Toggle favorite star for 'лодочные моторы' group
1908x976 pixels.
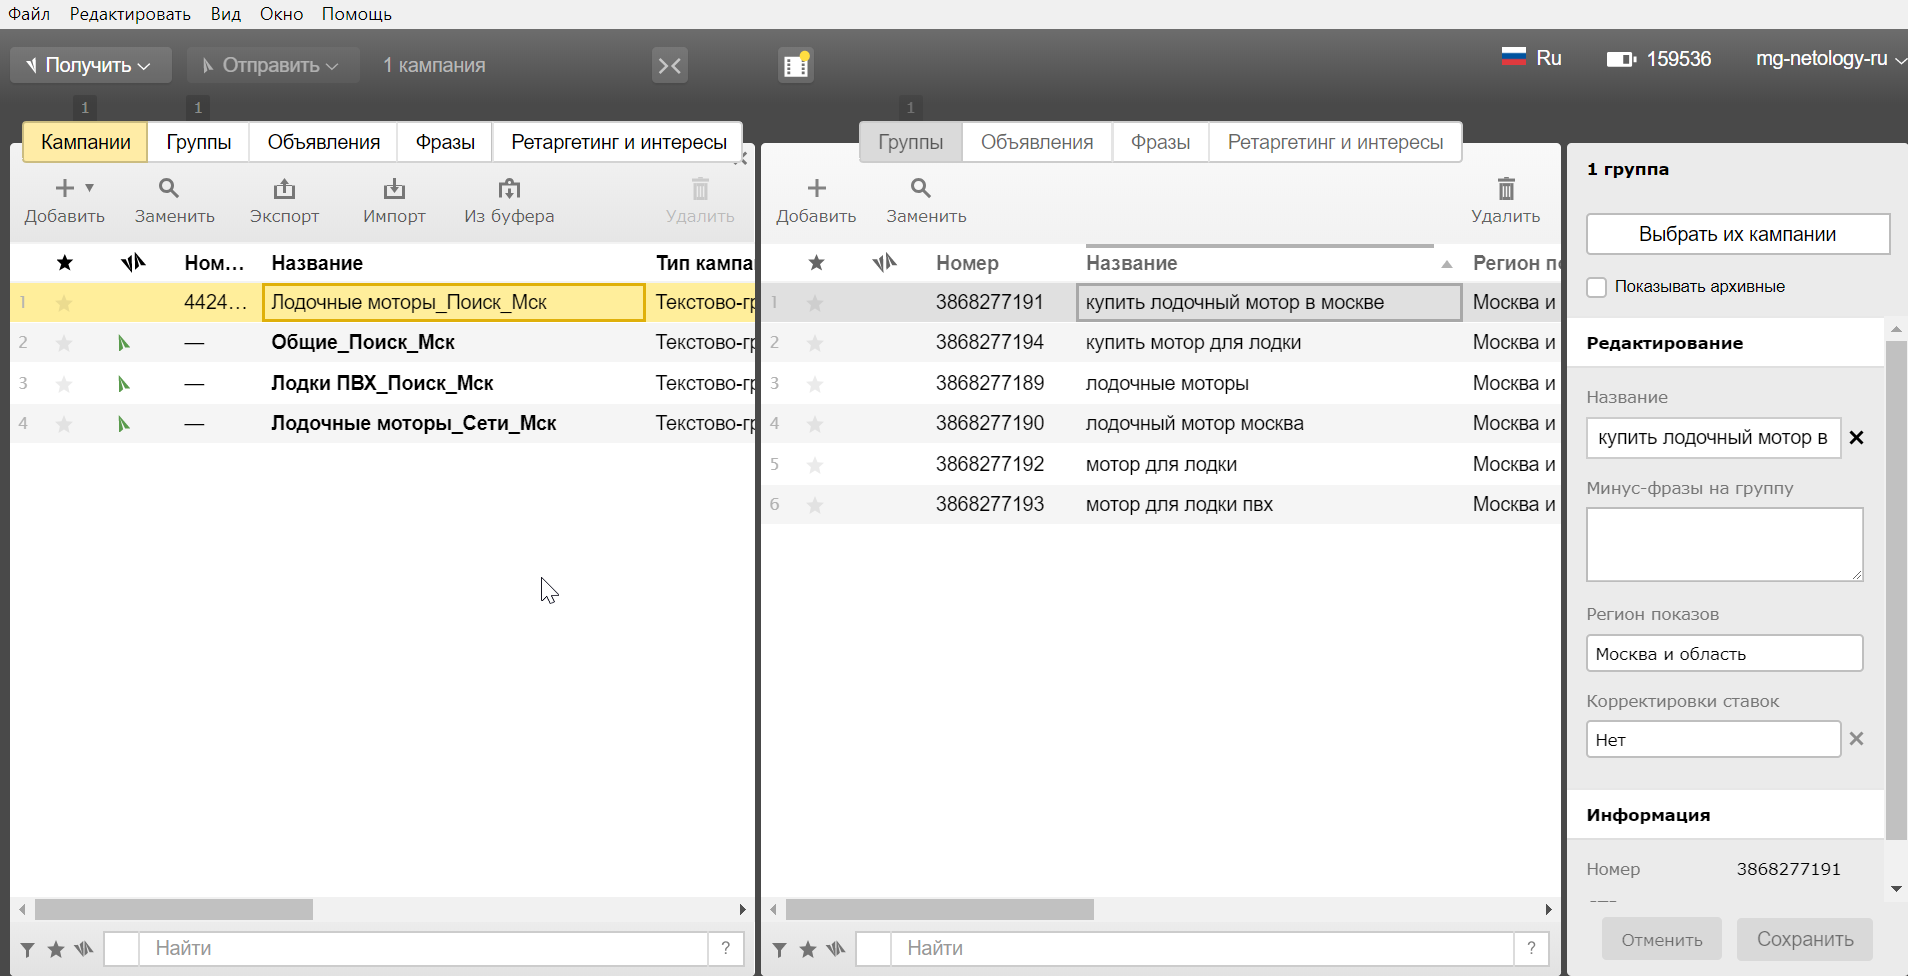point(815,384)
